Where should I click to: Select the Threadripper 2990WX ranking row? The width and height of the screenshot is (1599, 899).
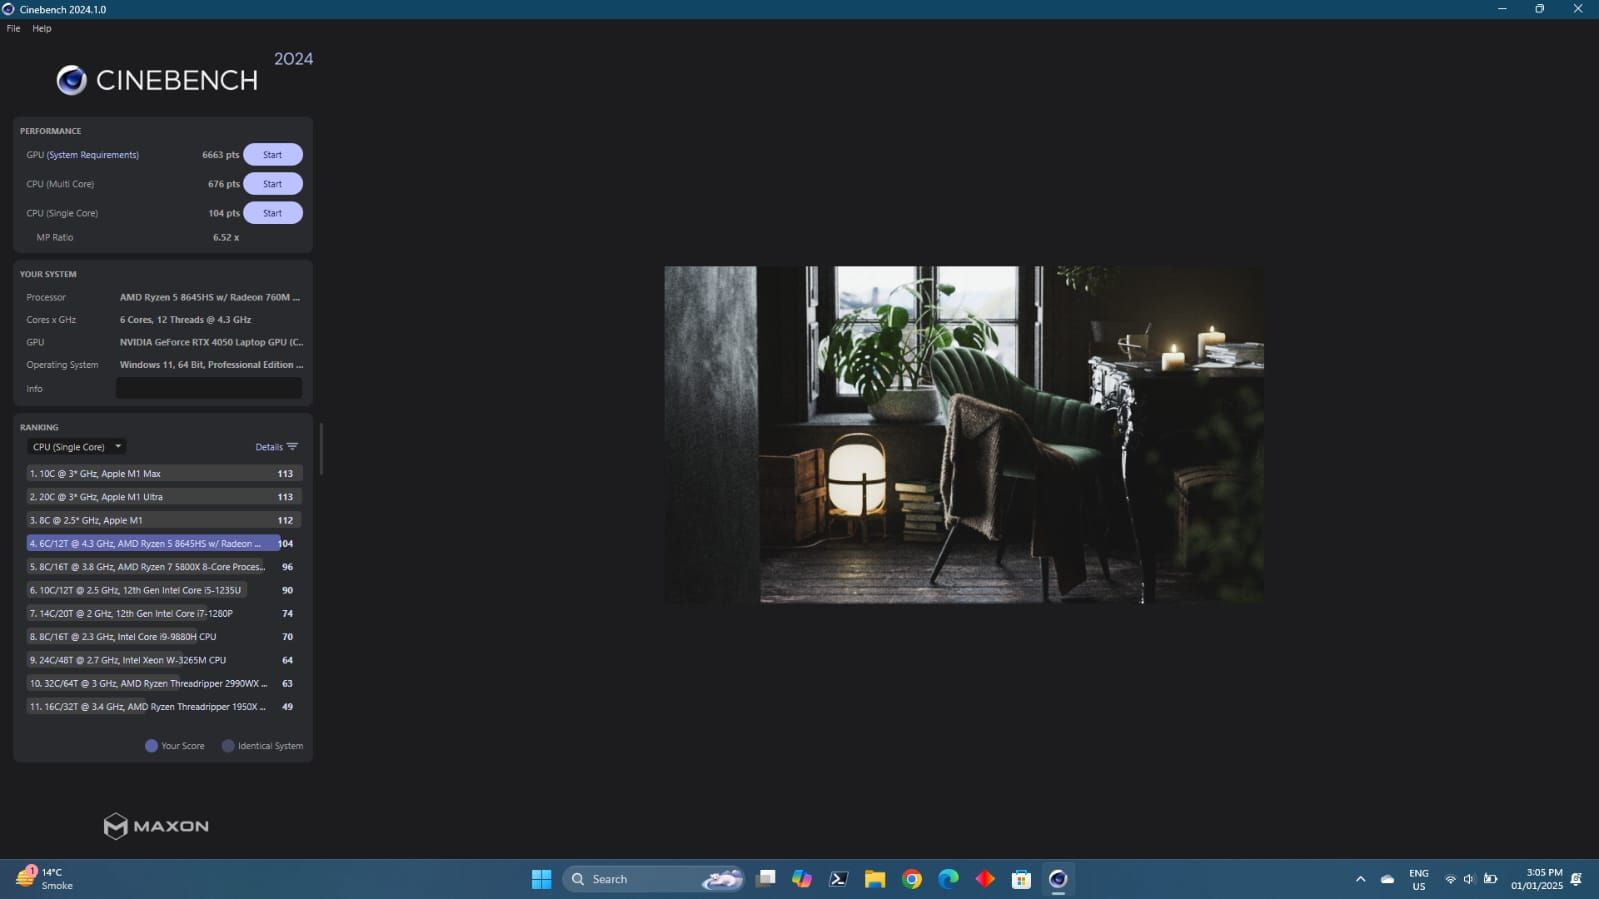(x=164, y=684)
